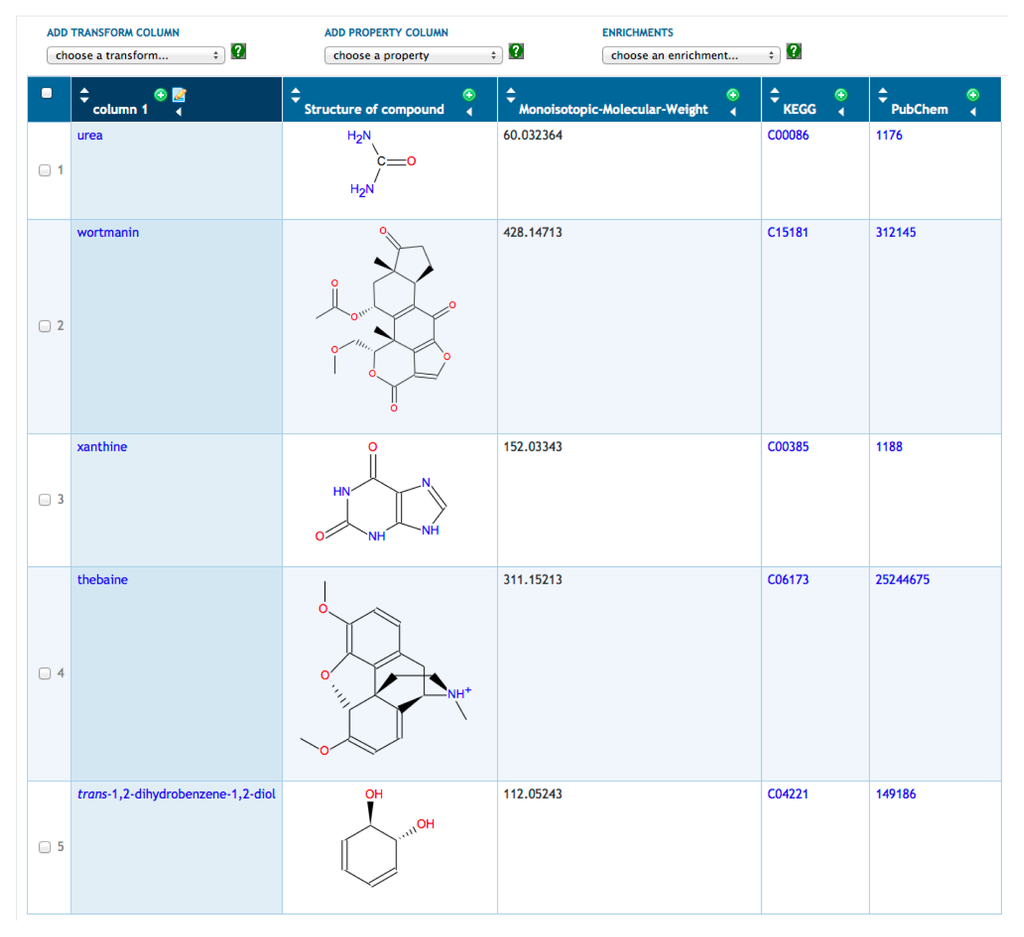
Task: Click the green plus icon in PubChem header
Action: click(972, 95)
